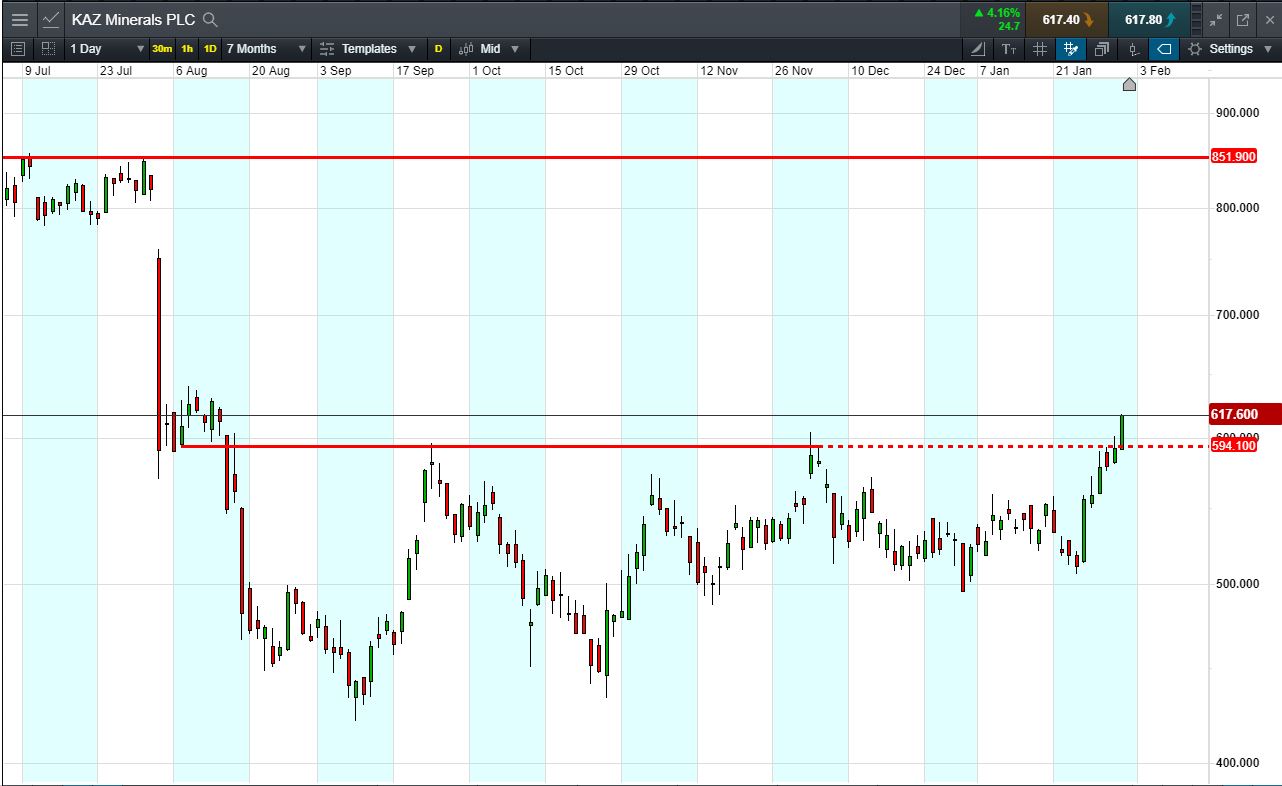
Task: Open the hamburger main menu
Action: point(20,19)
